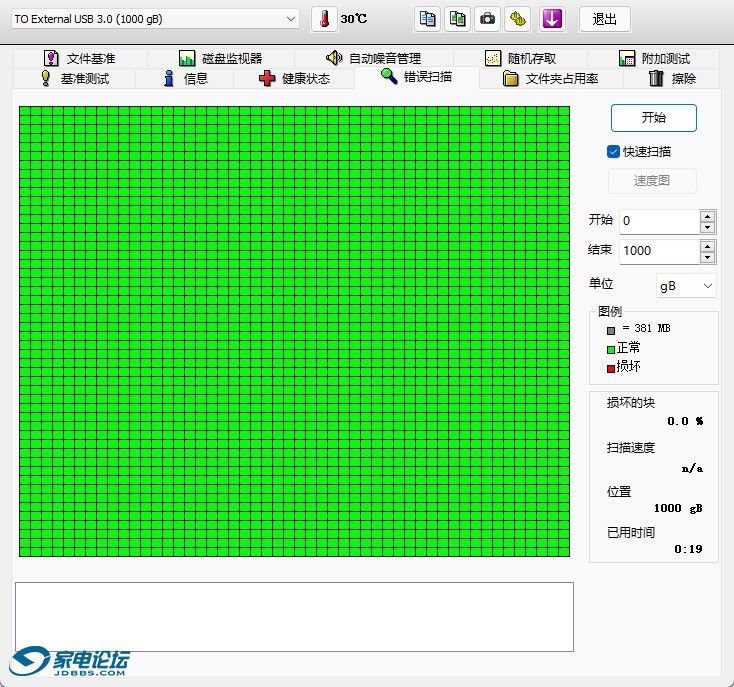Viewport: 734px width, 687px height.
Task: Switch to the 基准测试 tab
Action: (74, 78)
